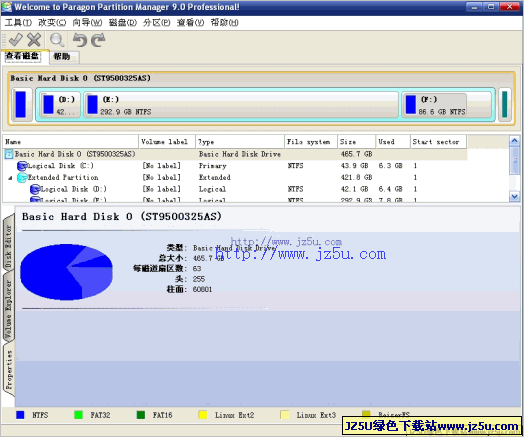Click the Extended Partition icon
524x437 pixels.
tap(22, 177)
